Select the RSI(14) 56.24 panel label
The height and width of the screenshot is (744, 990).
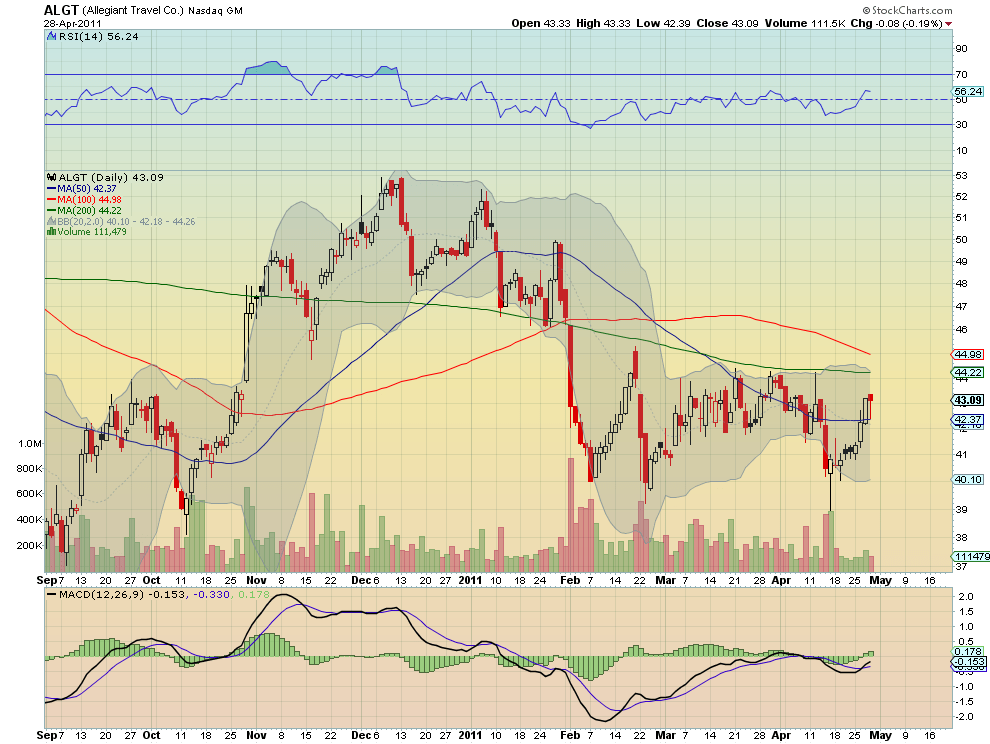[x=98, y=37]
